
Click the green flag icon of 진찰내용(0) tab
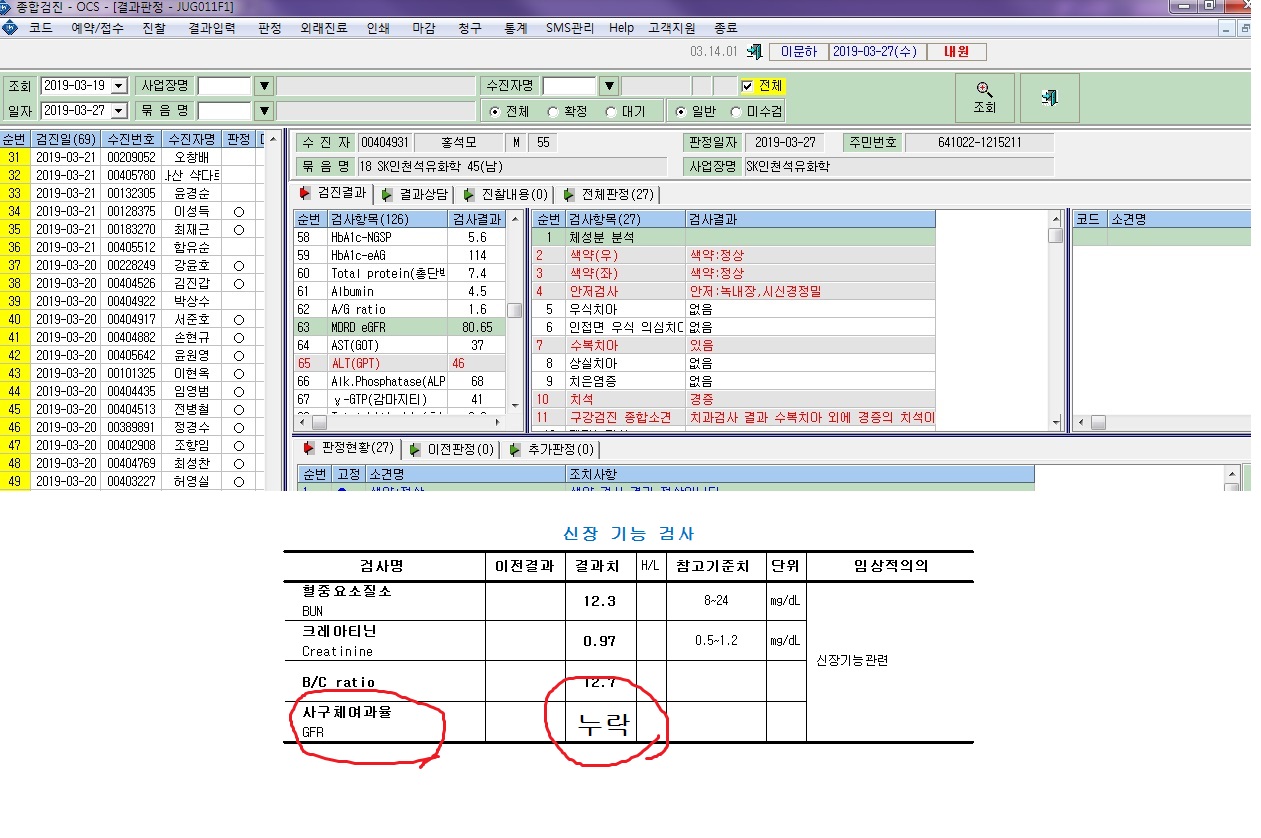tap(469, 195)
